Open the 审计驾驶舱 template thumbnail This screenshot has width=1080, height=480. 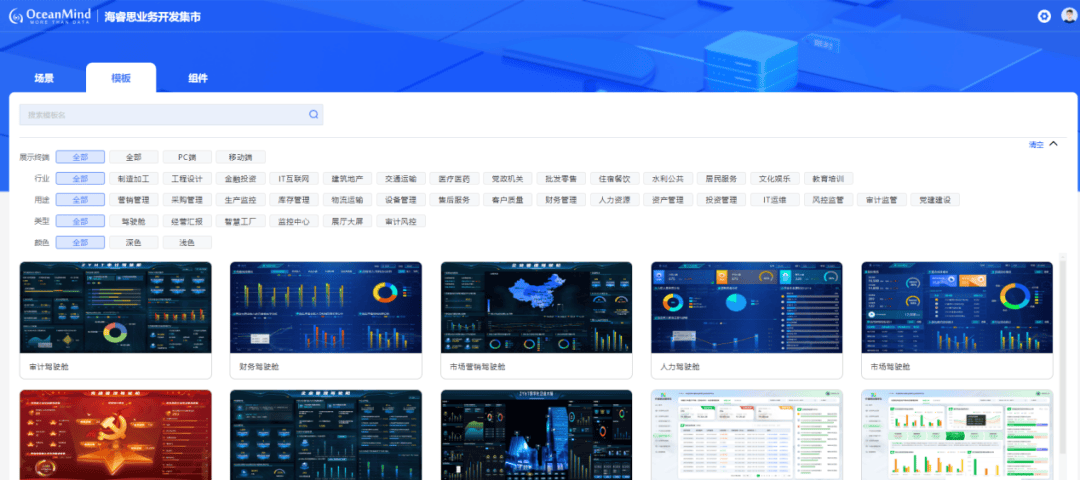point(116,307)
